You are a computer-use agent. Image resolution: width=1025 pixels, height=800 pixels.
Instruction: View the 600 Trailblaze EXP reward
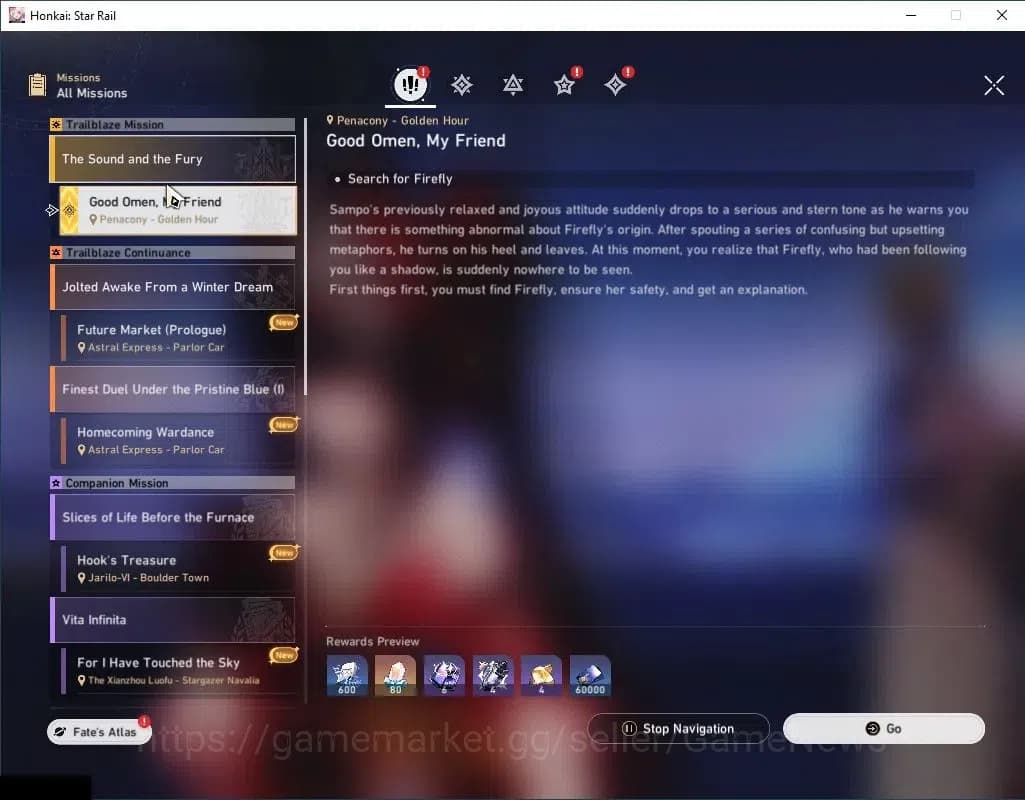point(347,676)
